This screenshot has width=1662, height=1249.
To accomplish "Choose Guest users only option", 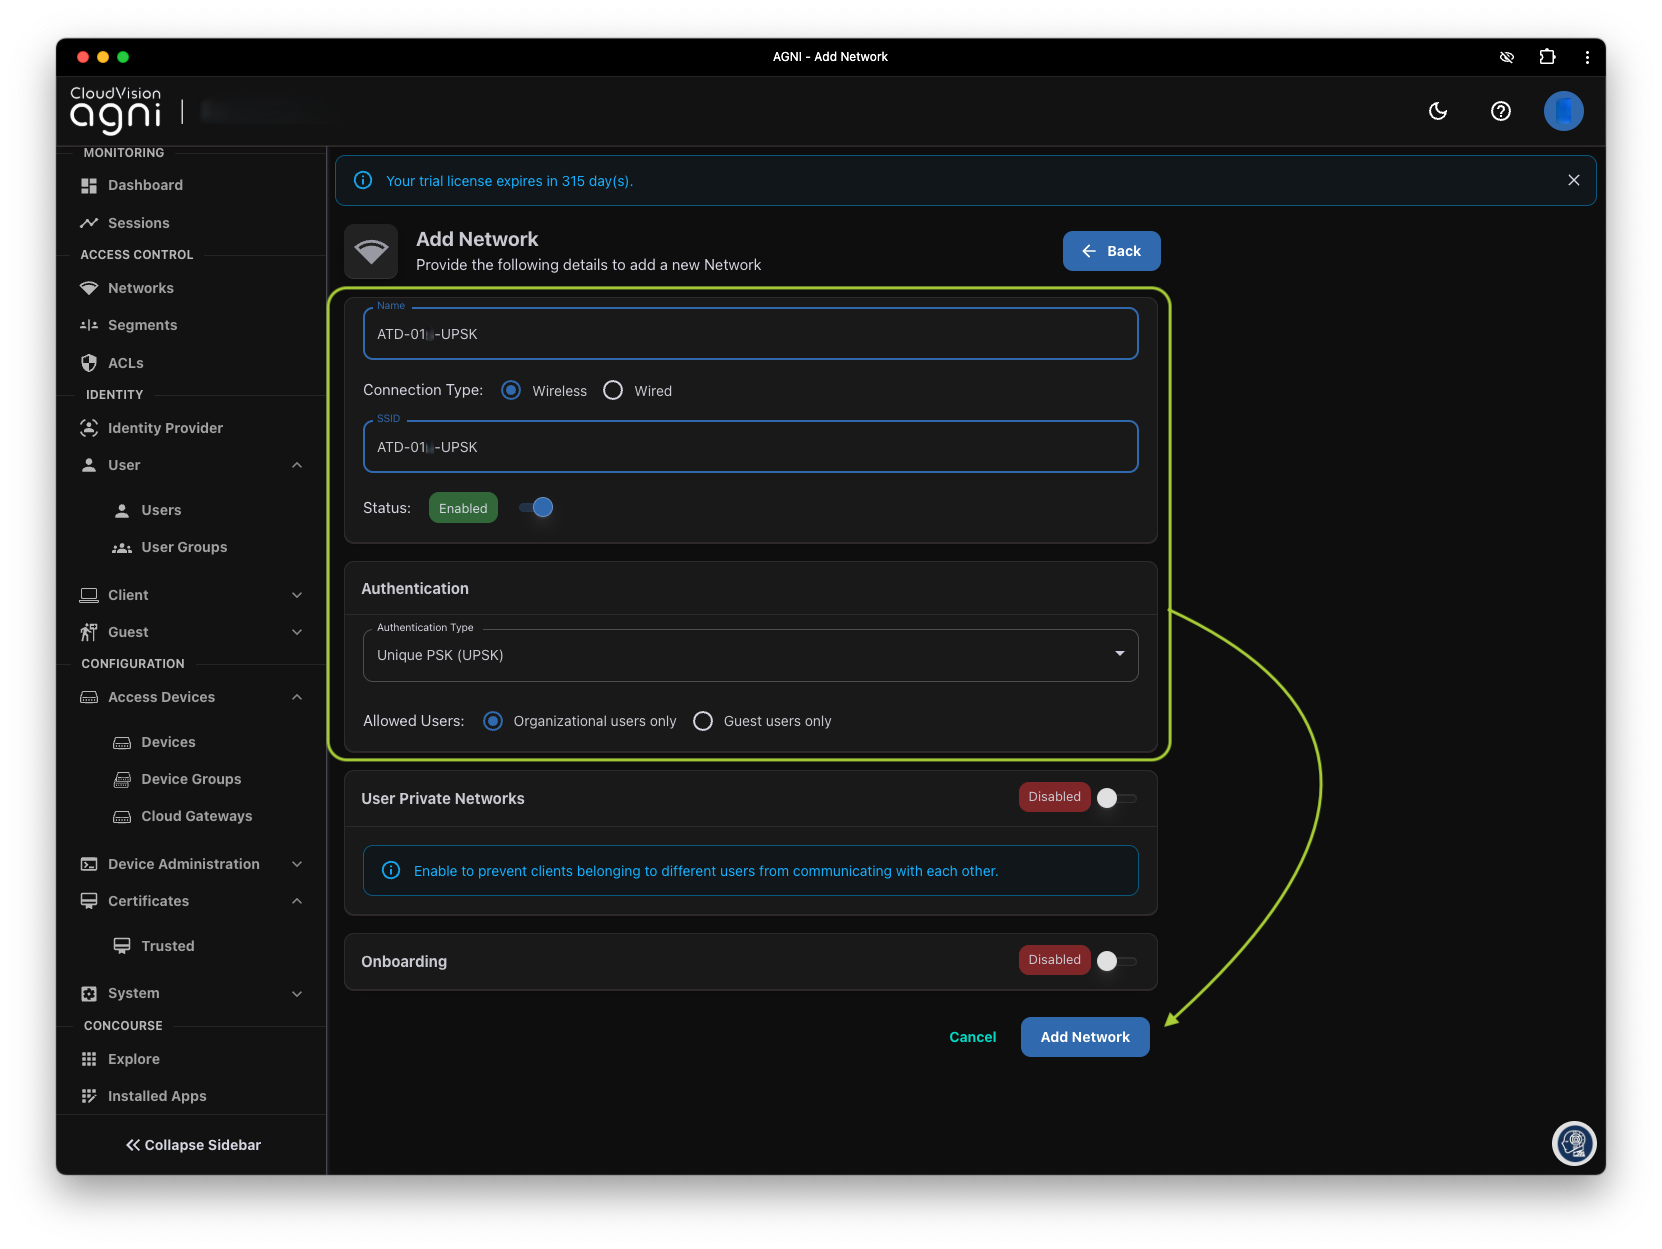I will point(703,721).
